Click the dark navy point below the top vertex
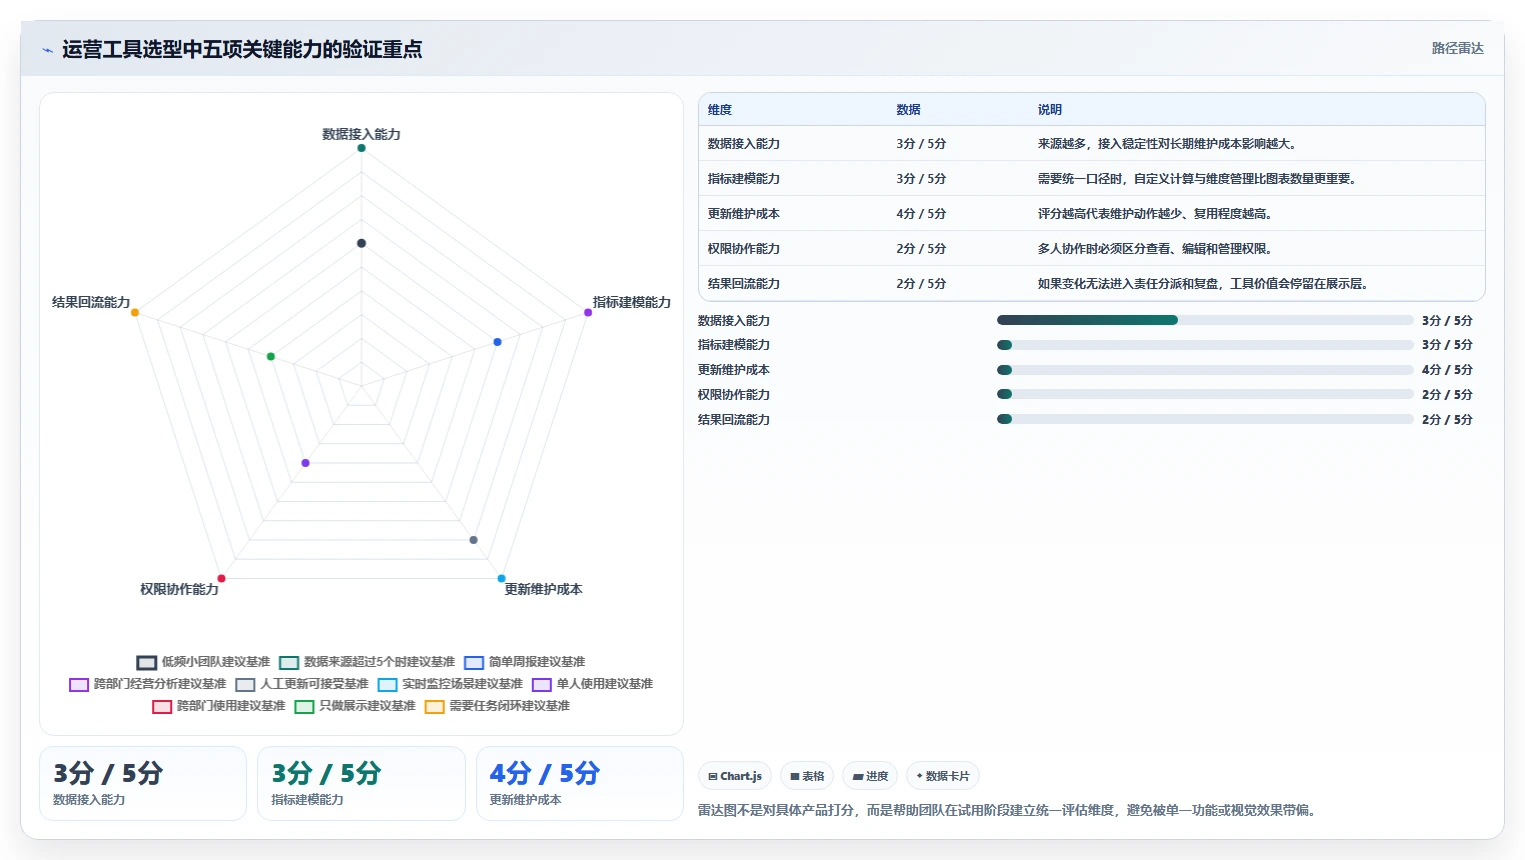 (361, 243)
